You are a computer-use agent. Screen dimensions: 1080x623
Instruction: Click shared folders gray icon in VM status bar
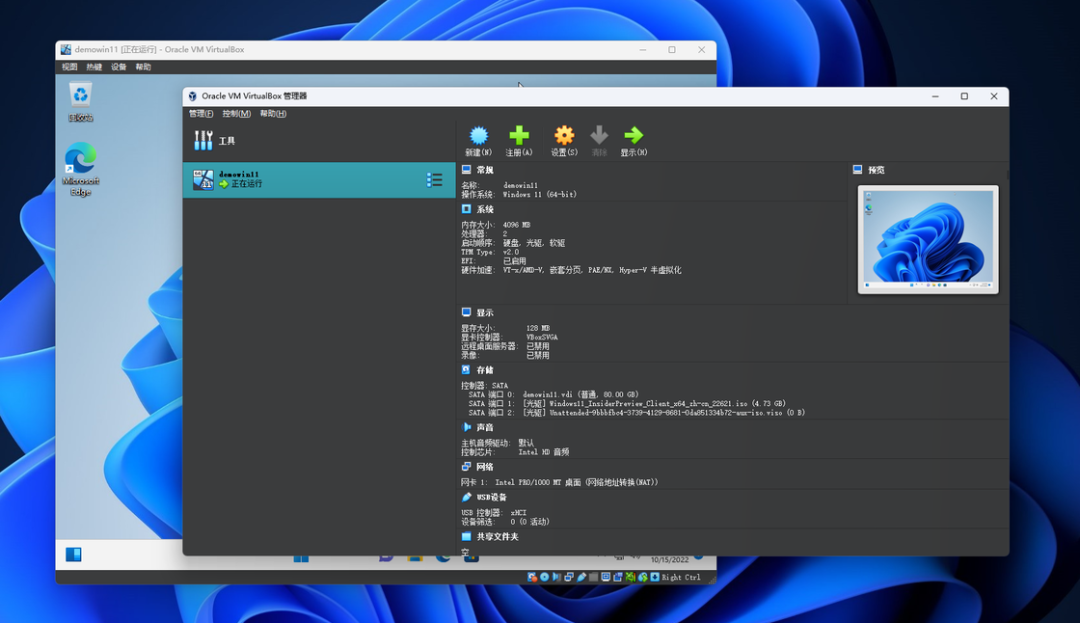(x=594, y=577)
